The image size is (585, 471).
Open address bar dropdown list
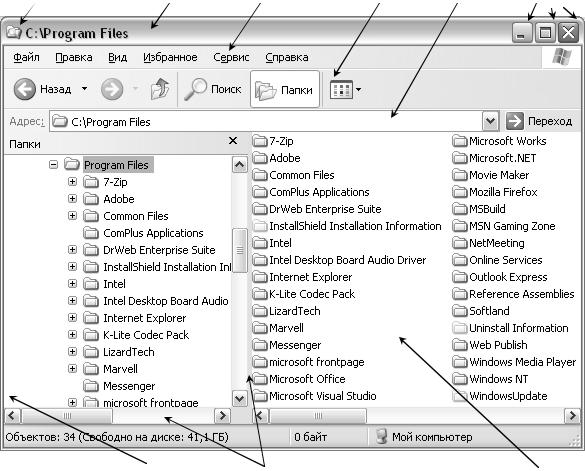click(x=490, y=121)
